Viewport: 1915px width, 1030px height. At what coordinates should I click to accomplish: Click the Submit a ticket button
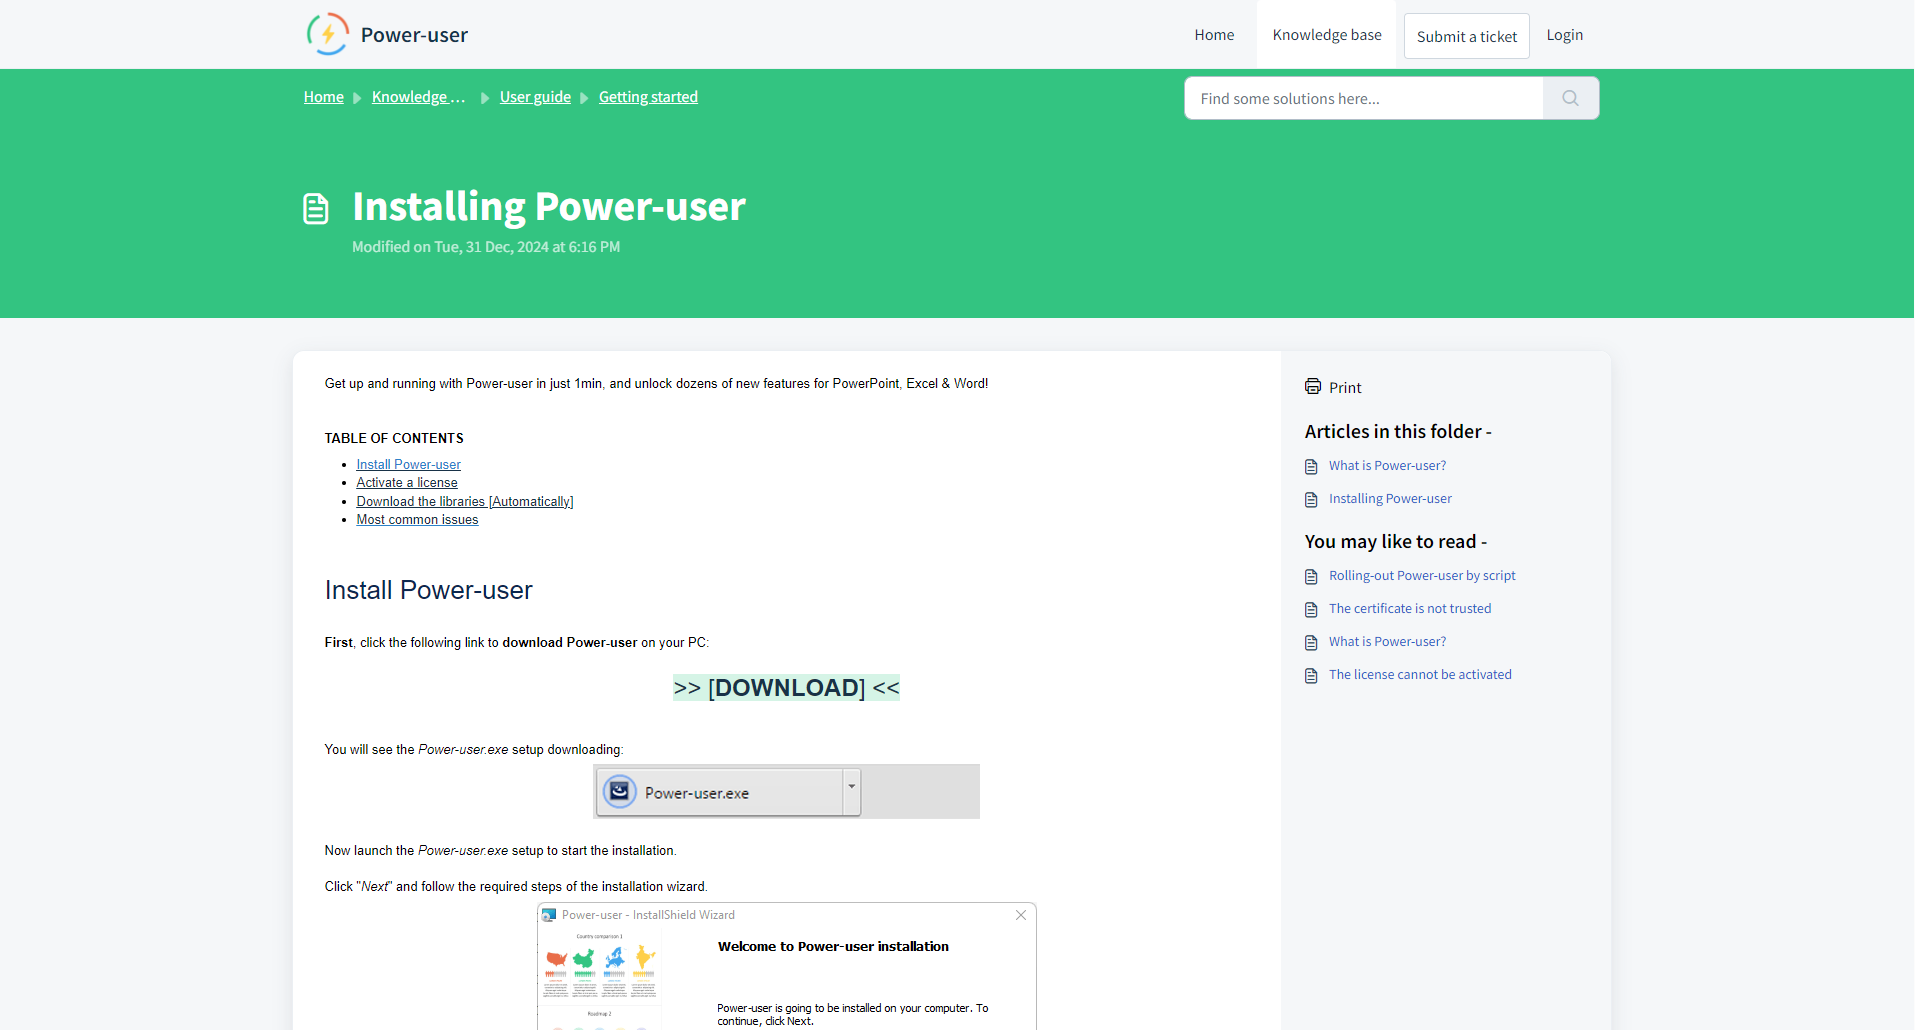pyautogui.click(x=1466, y=35)
